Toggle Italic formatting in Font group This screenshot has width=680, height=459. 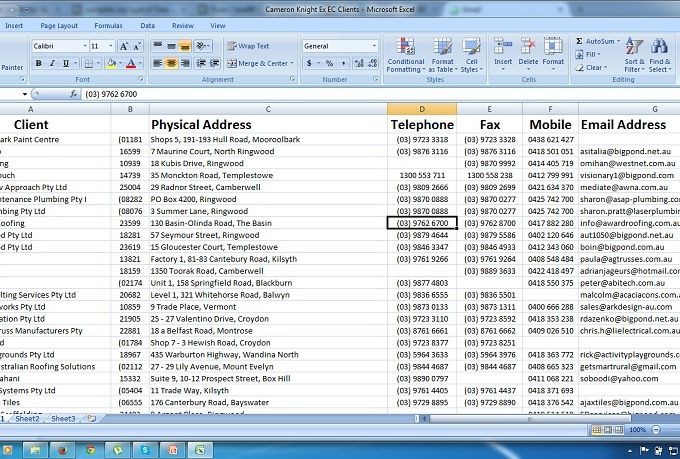tap(52, 63)
